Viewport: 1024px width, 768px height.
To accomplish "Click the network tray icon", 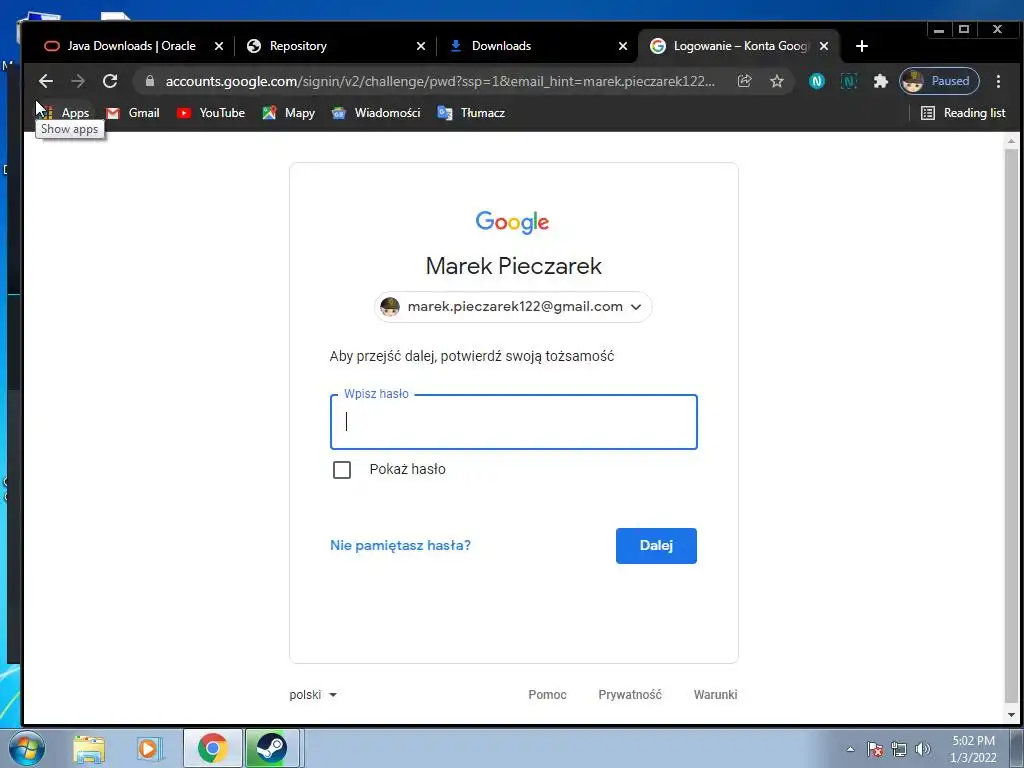I will tap(899, 749).
